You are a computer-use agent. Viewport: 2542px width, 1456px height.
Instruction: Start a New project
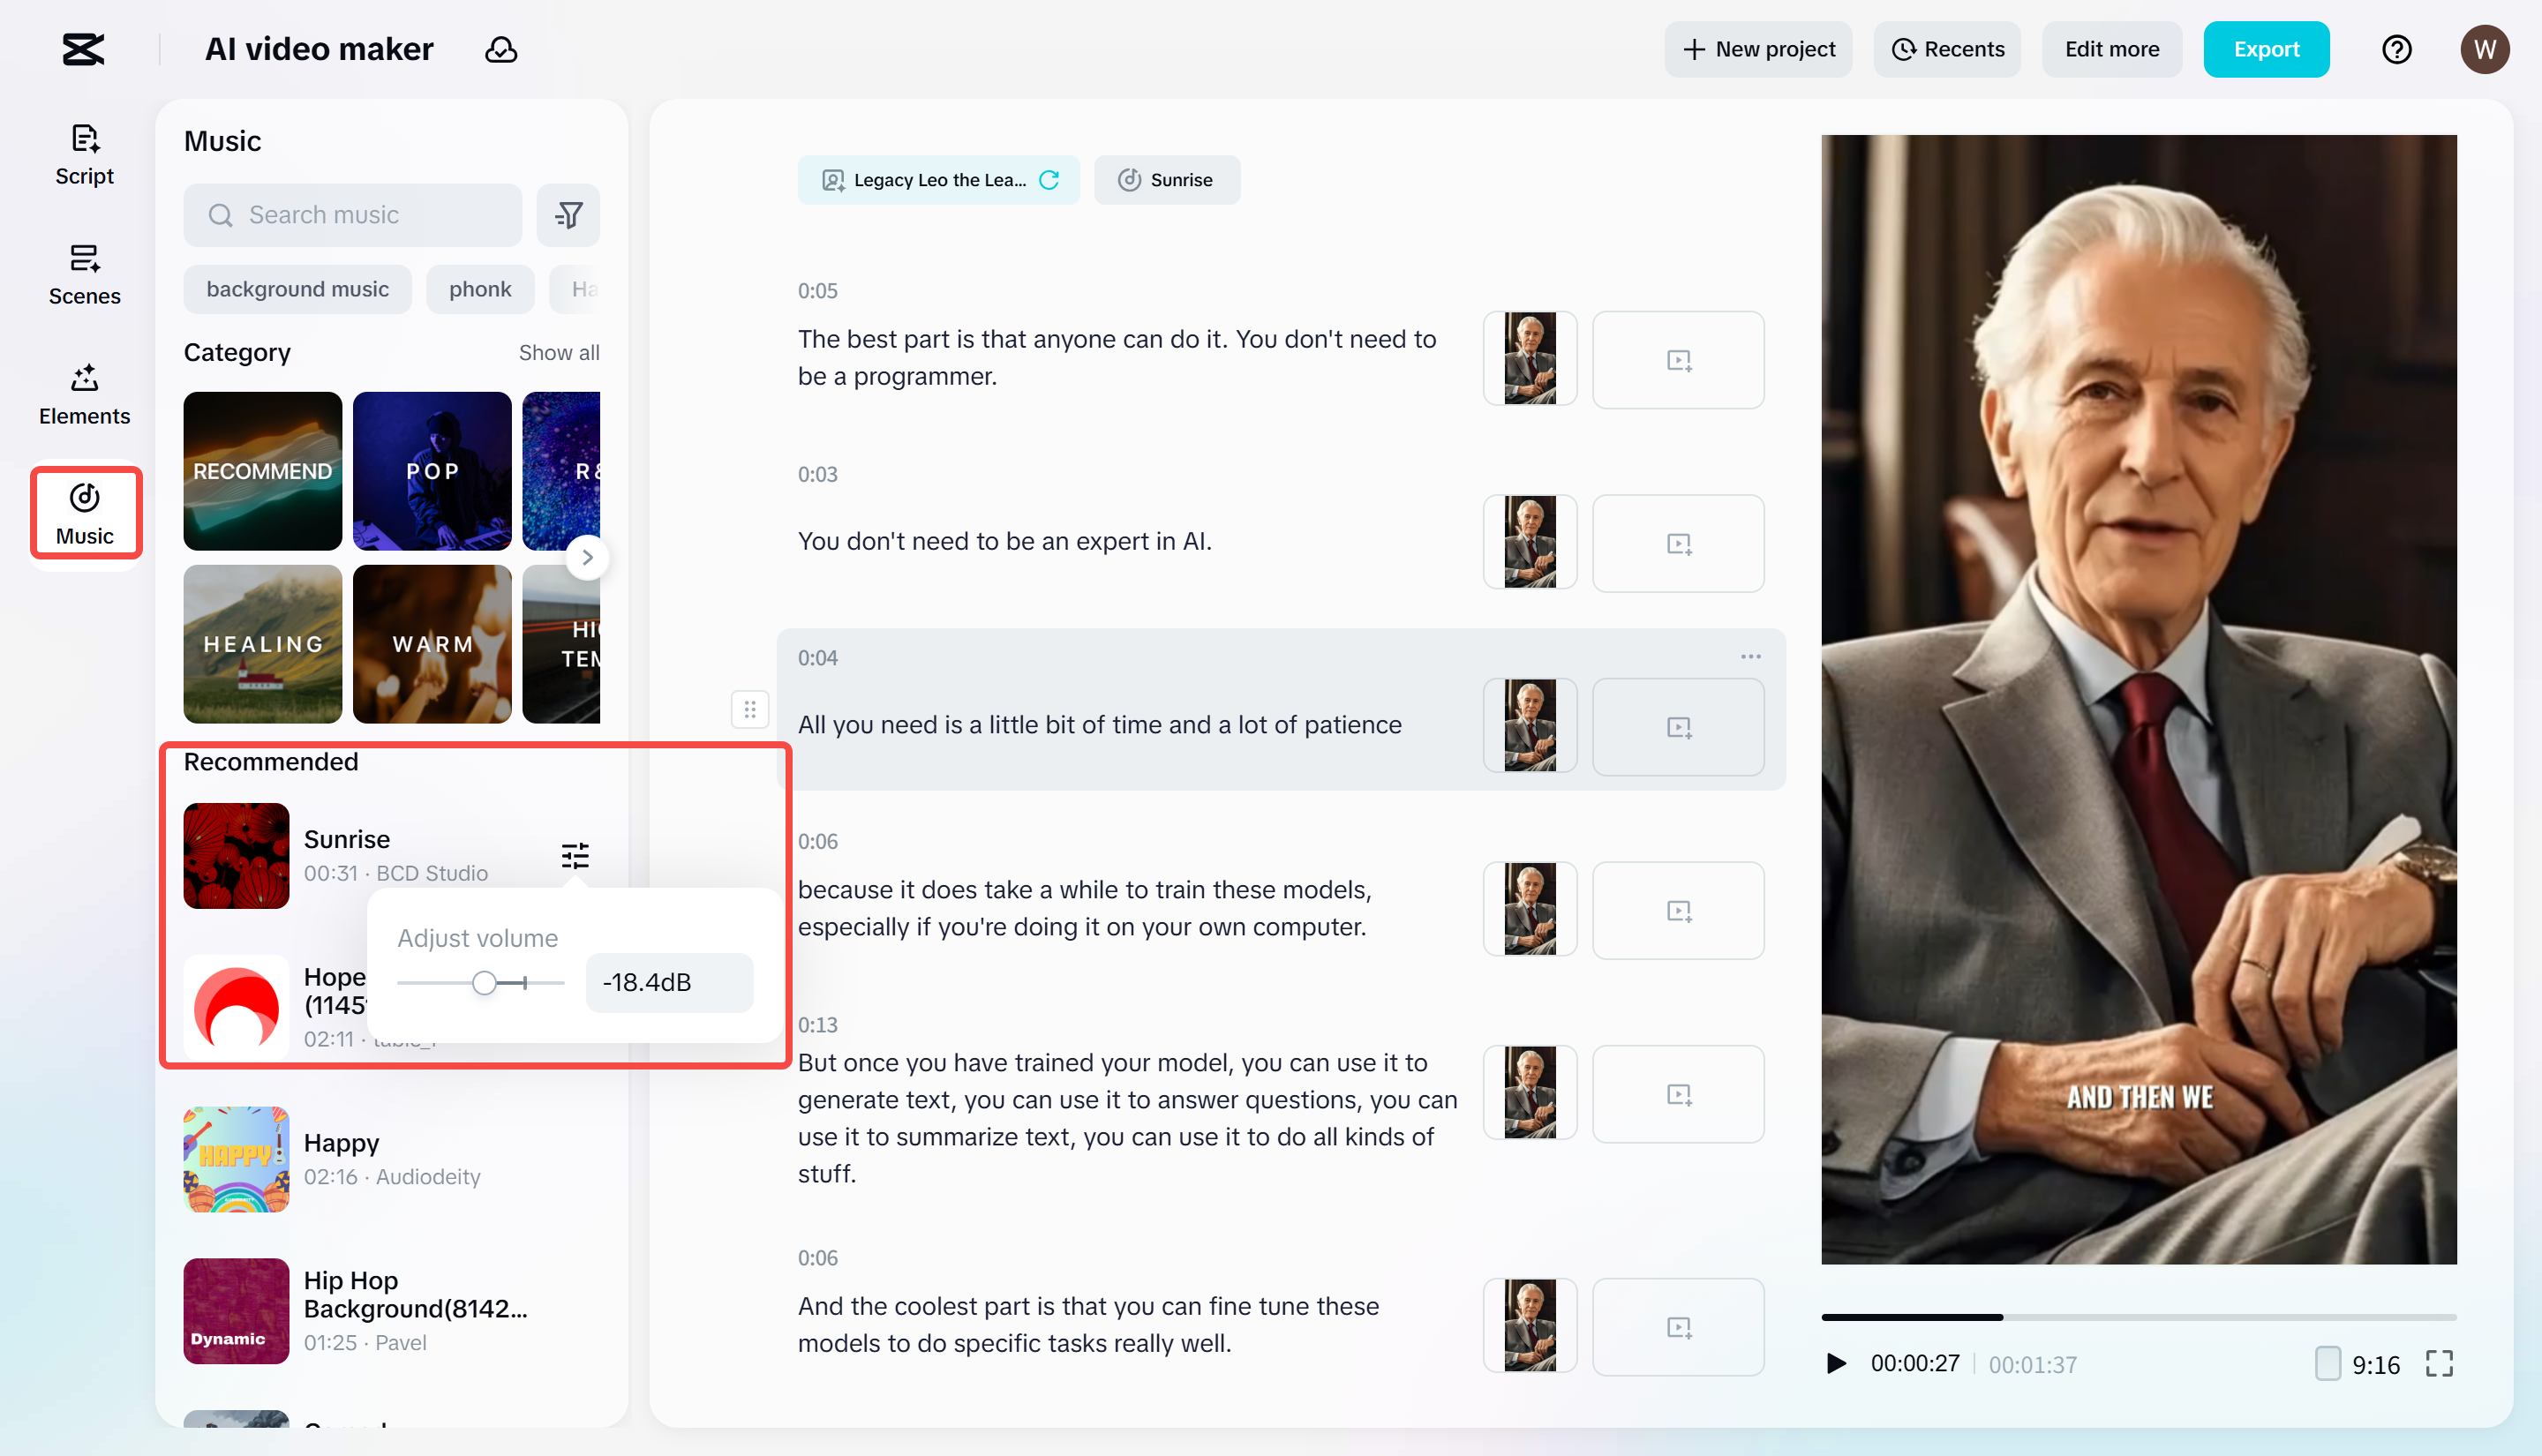pos(1758,49)
